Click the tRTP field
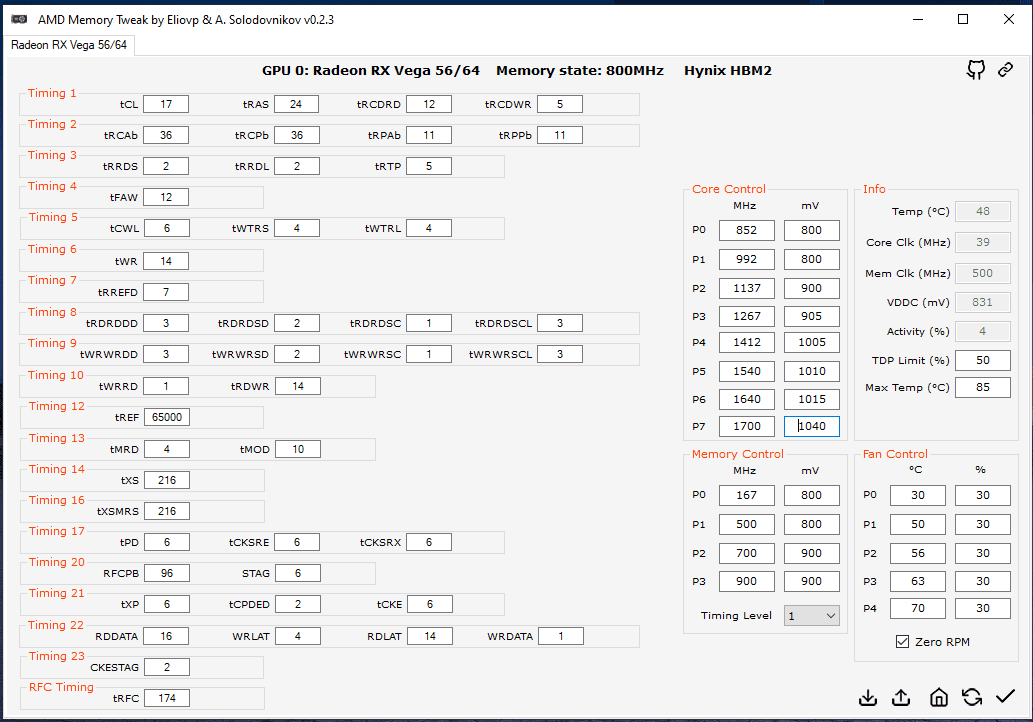Viewport: 1033px width, 722px height. pyautogui.click(x=429, y=166)
